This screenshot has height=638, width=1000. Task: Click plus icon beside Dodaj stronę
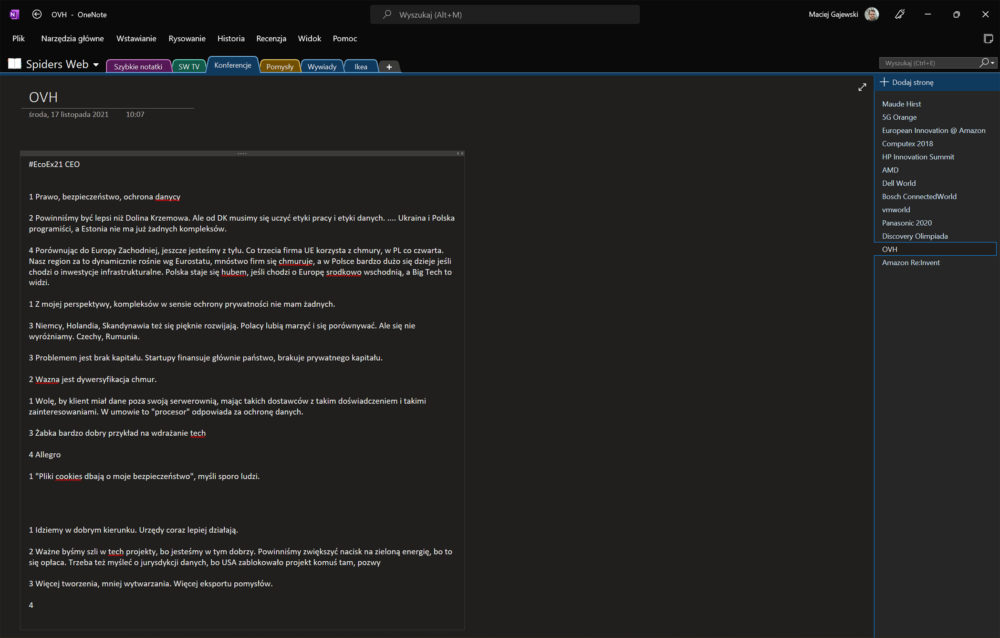884,82
